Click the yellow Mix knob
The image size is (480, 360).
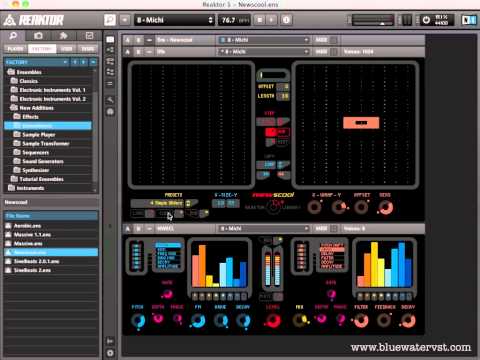click(x=300, y=320)
